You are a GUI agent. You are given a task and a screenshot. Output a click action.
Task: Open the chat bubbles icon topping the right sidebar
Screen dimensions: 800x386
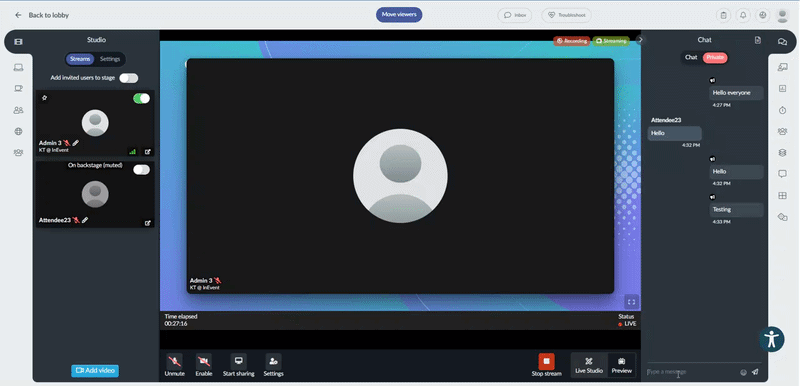tap(782, 42)
